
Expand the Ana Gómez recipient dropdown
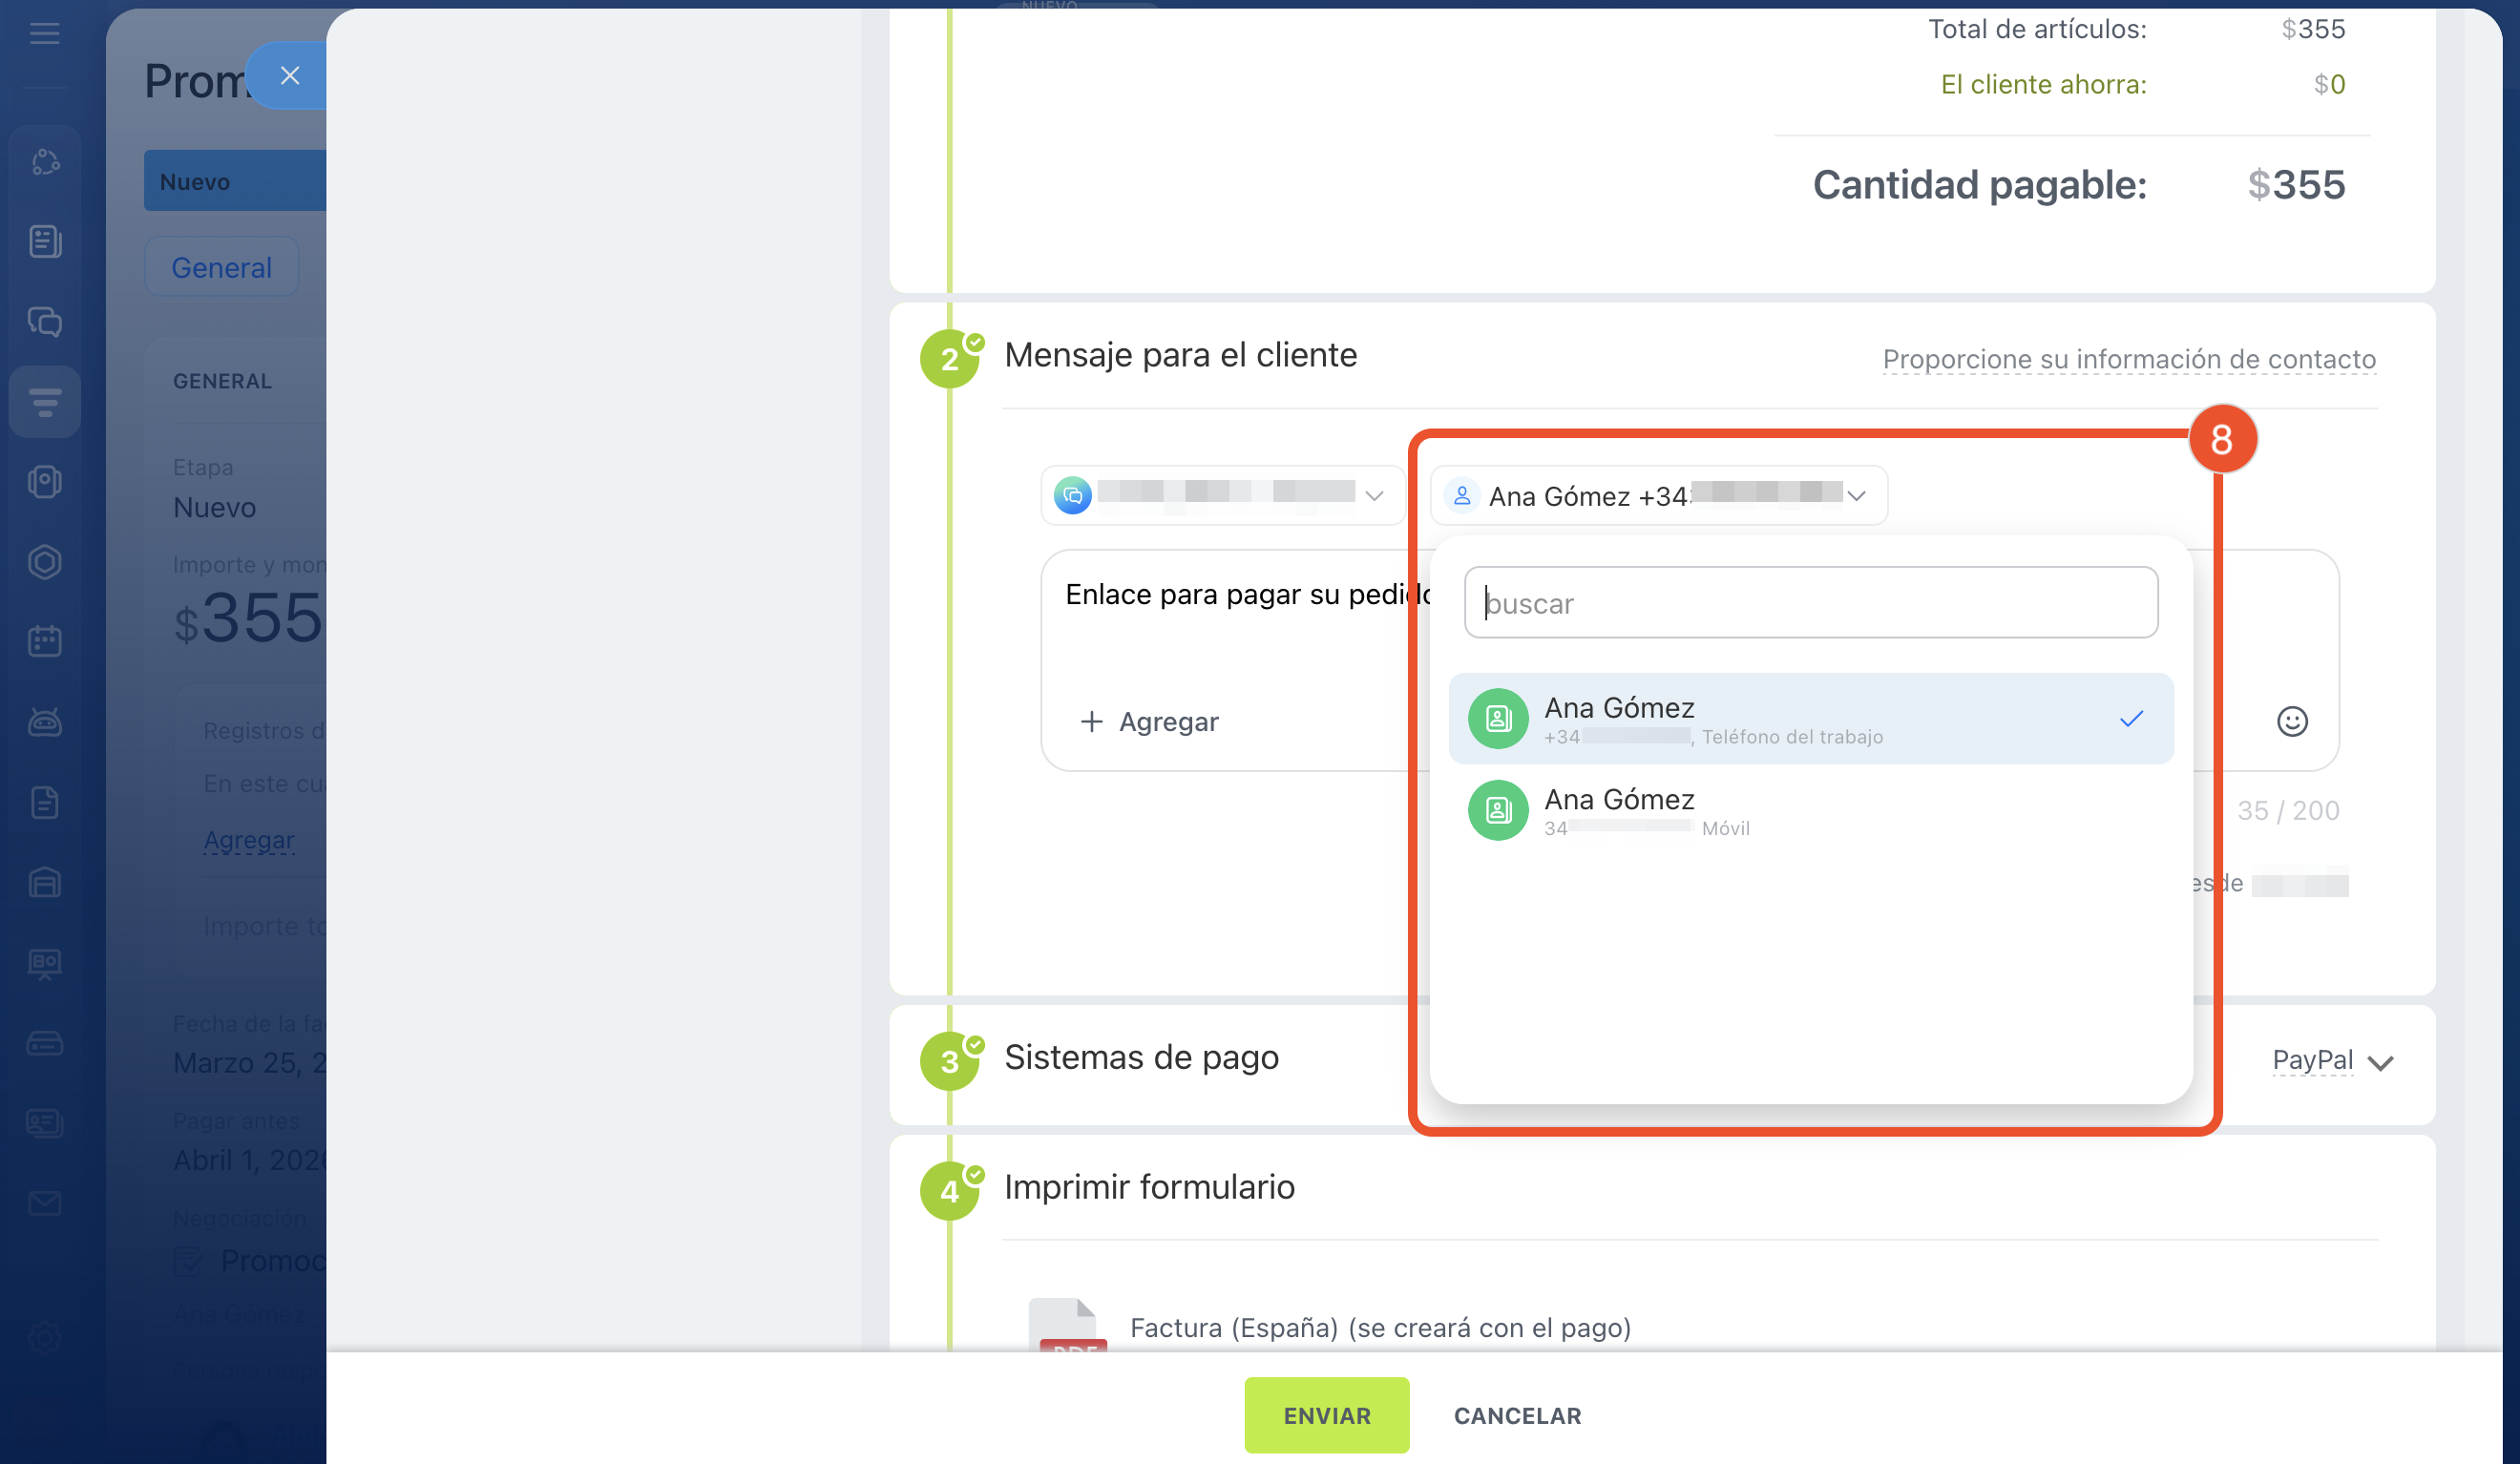1658,495
